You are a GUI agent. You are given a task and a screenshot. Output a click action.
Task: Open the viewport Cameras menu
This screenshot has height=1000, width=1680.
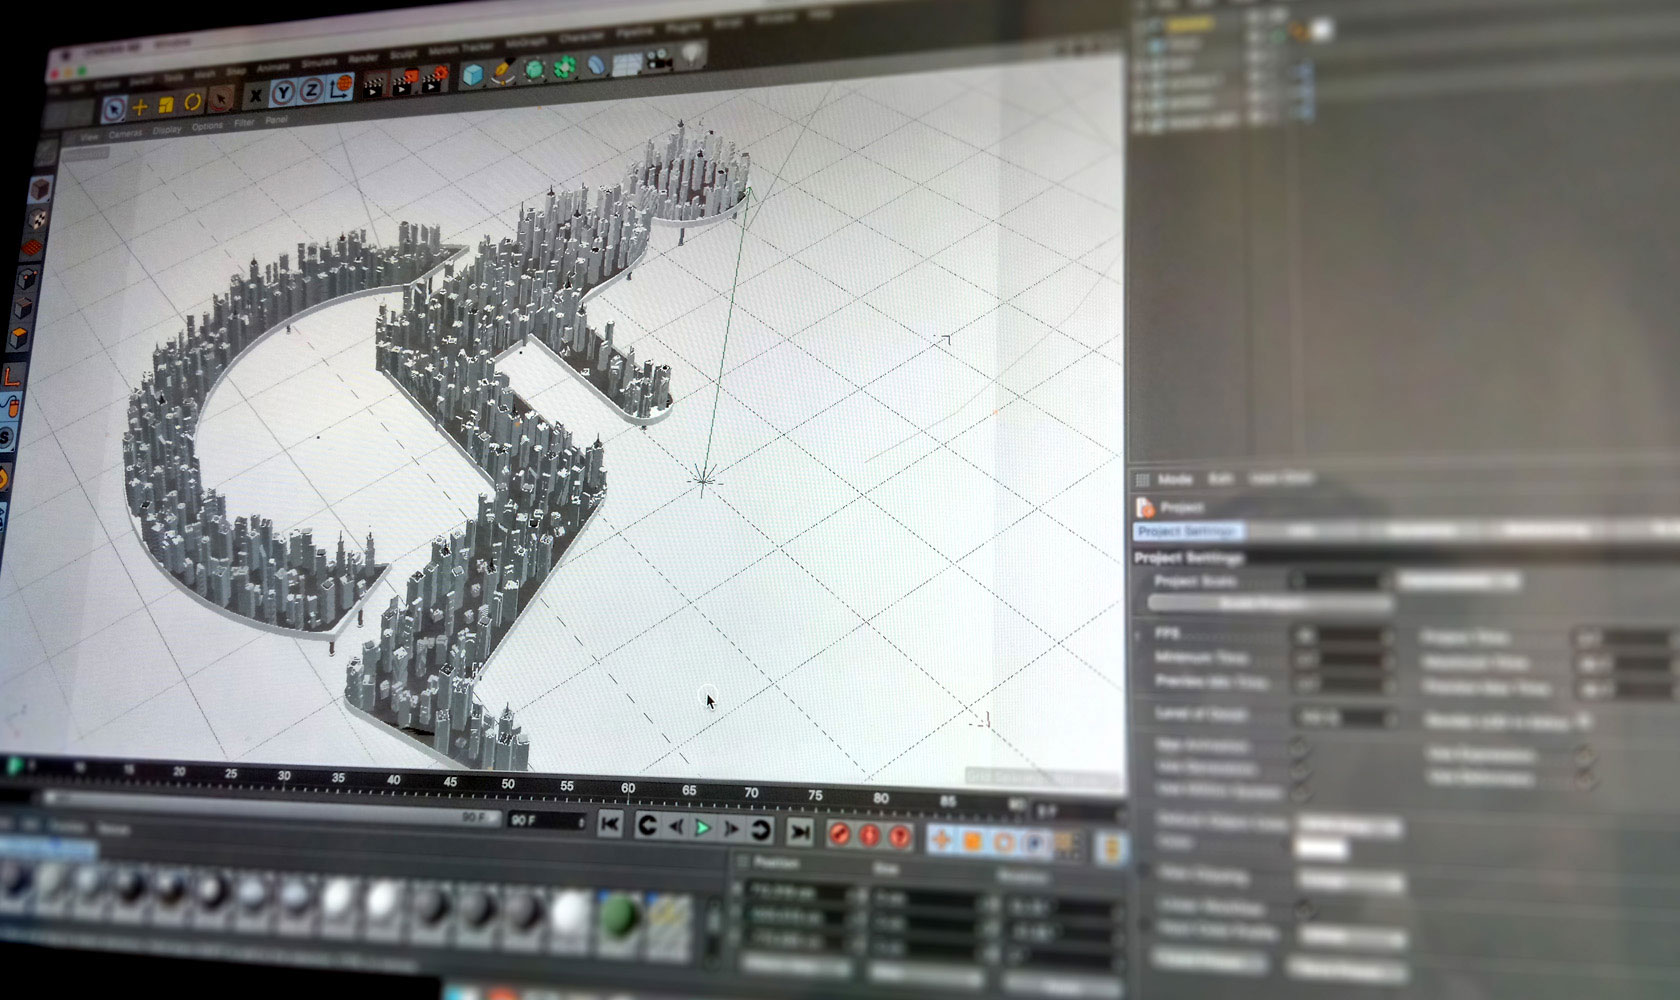[x=125, y=133]
